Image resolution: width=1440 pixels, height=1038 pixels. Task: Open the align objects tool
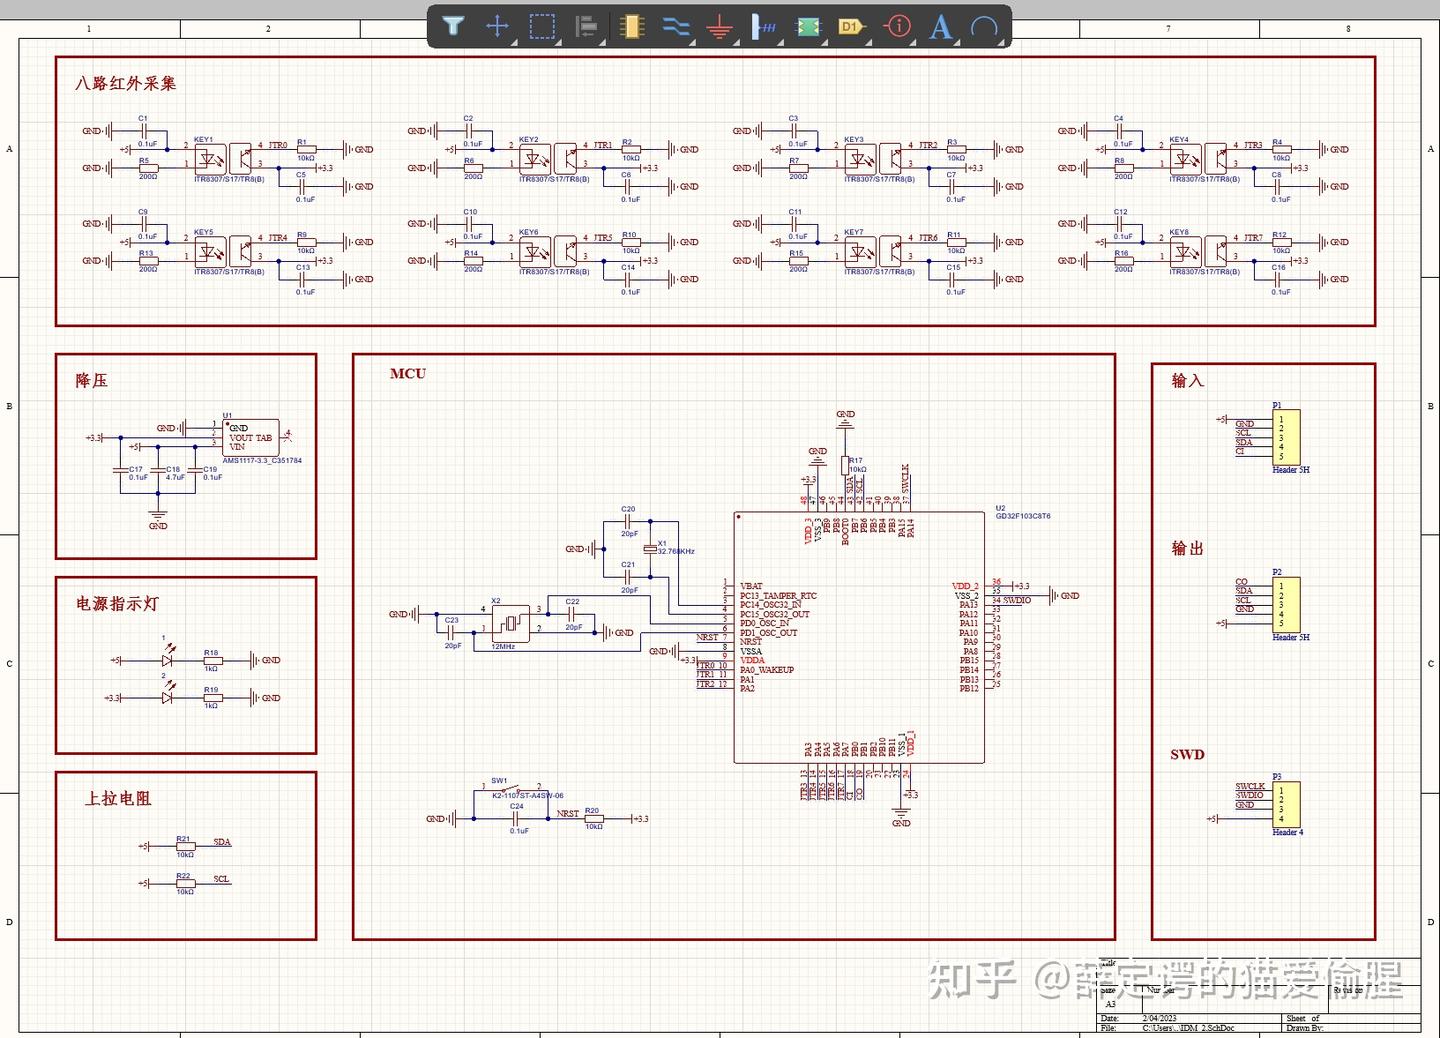587,26
